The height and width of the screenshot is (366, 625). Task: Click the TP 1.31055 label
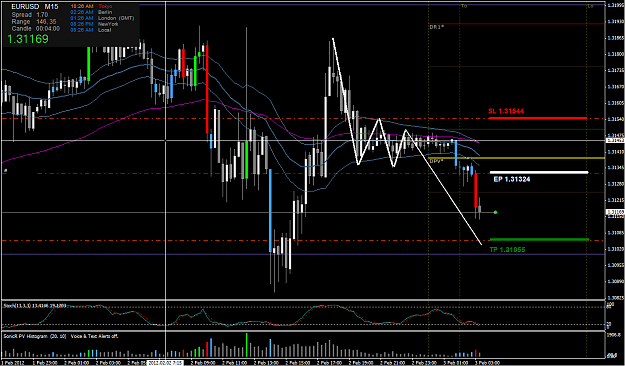tap(507, 250)
